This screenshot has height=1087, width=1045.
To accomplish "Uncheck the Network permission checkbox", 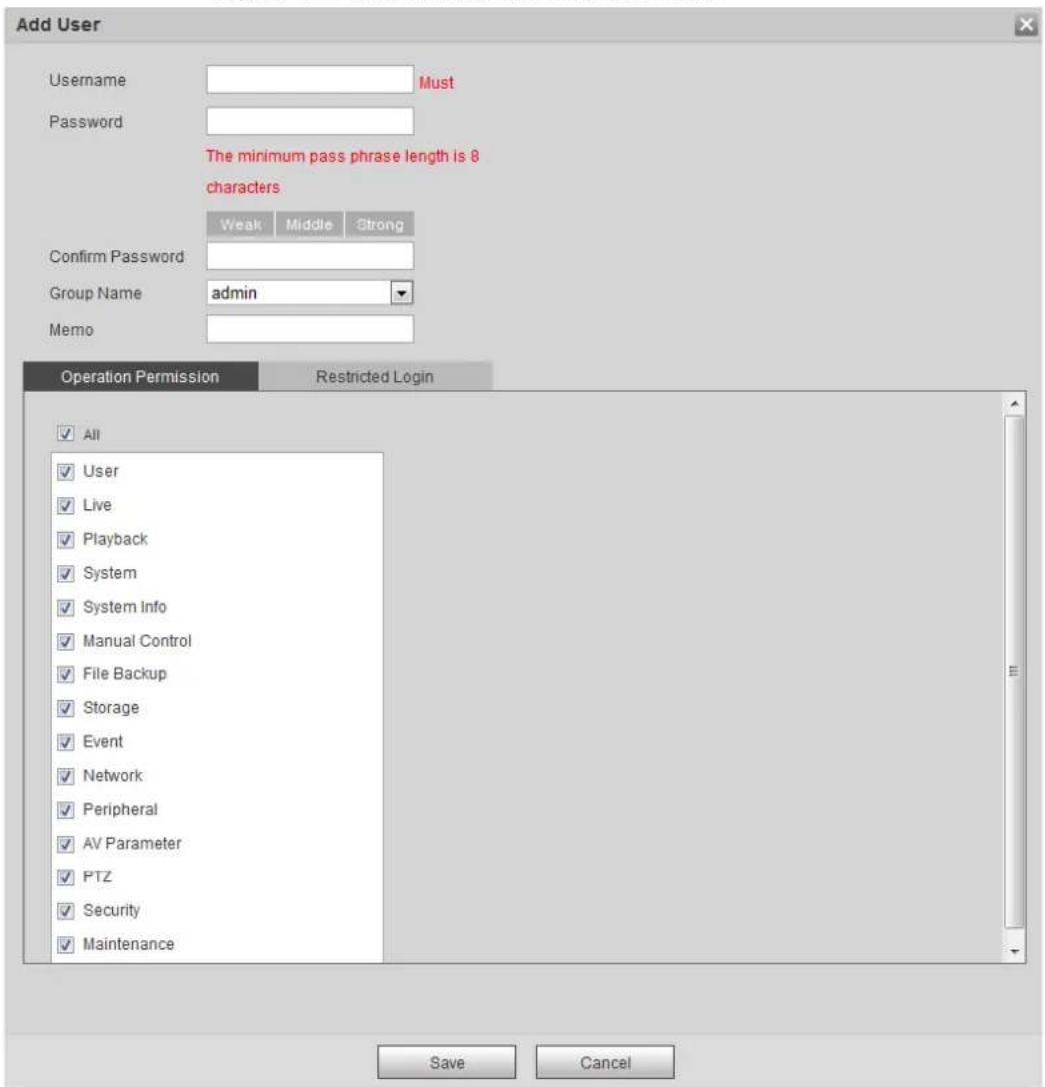I will click(x=65, y=776).
